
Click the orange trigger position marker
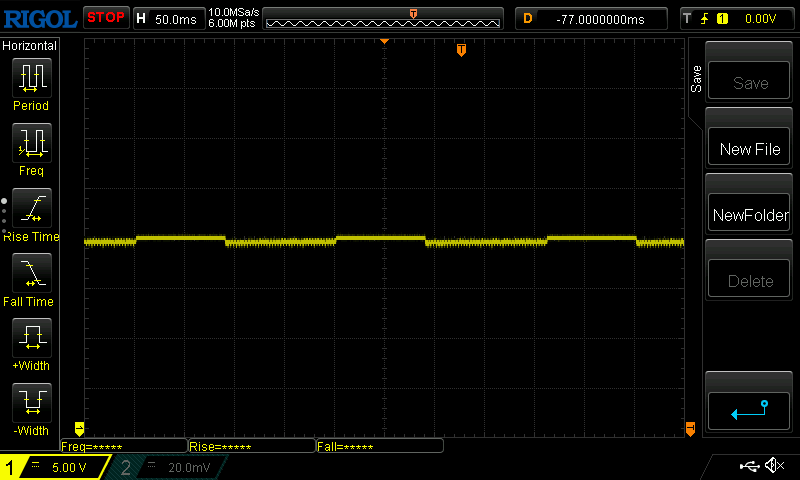(x=461, y=50)
